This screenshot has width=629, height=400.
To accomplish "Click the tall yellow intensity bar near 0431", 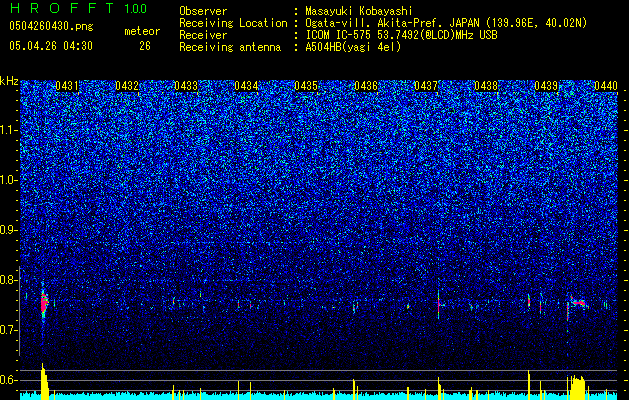I will (44, 382).
